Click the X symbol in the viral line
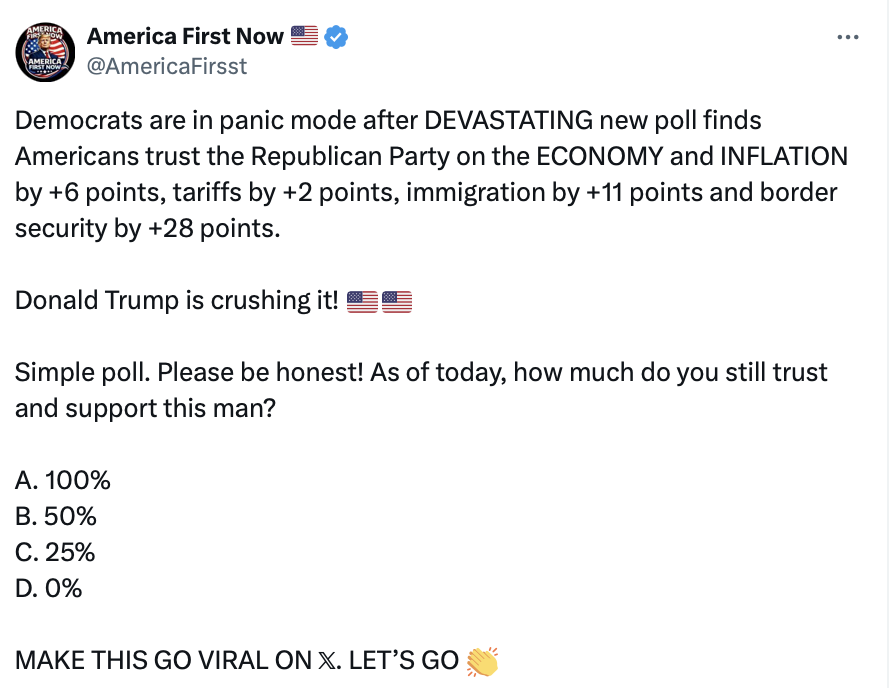Screen dimensions: 890x688 pyautogui.click(x=326, y=660)
